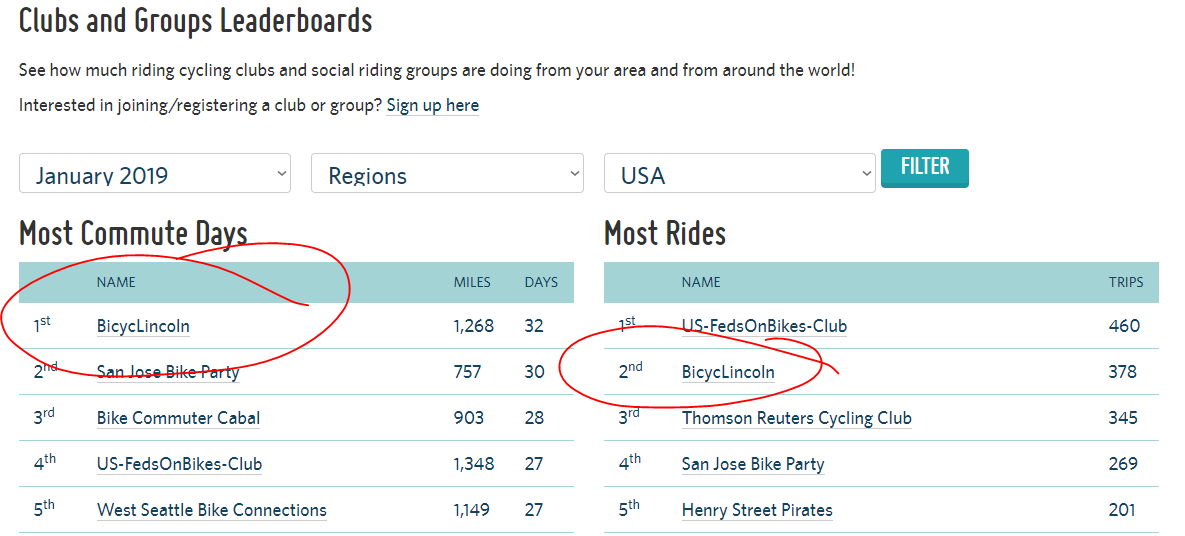Select Bike Commuter Cabal club link
The height and width of the screenshot is (536, 1185).
(x=178, y=418)
